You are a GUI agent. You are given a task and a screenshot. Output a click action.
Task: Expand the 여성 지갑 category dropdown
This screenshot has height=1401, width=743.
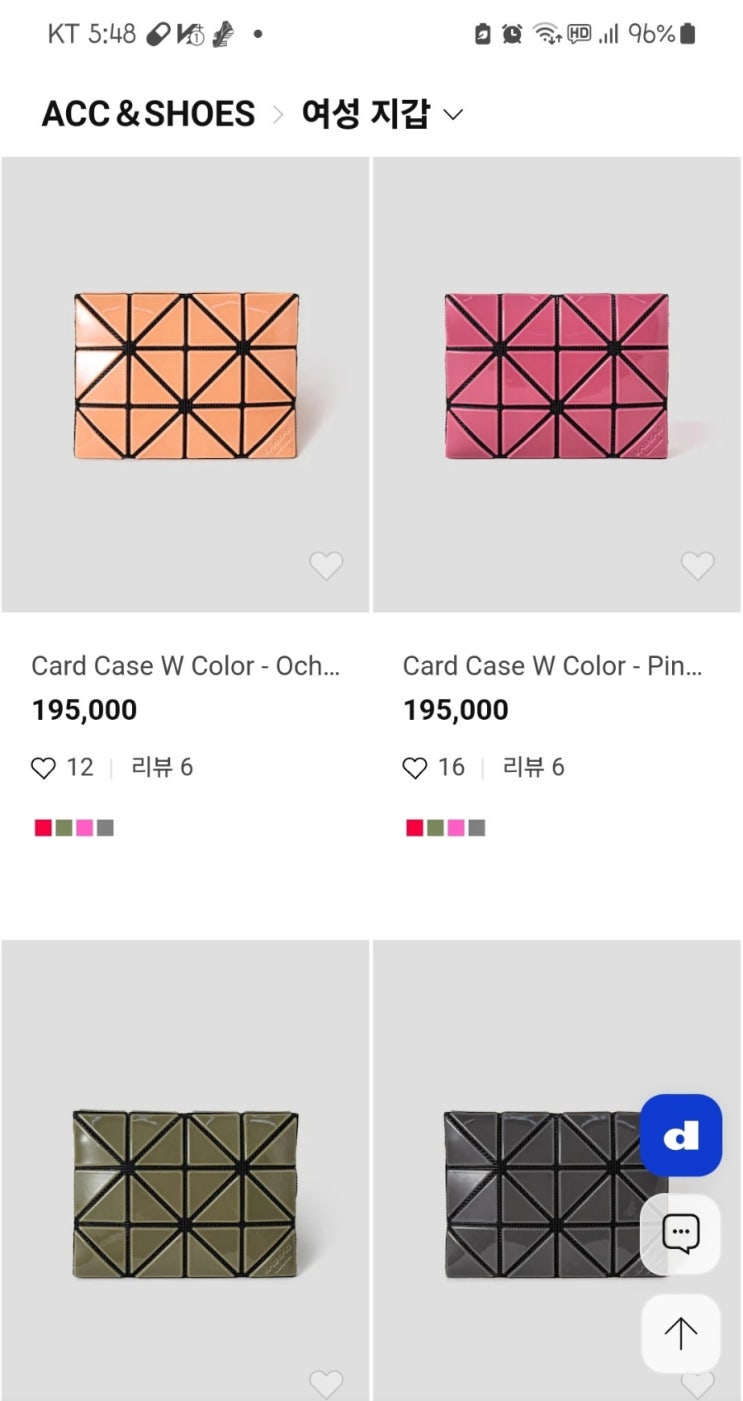click(x=366, y=114)
